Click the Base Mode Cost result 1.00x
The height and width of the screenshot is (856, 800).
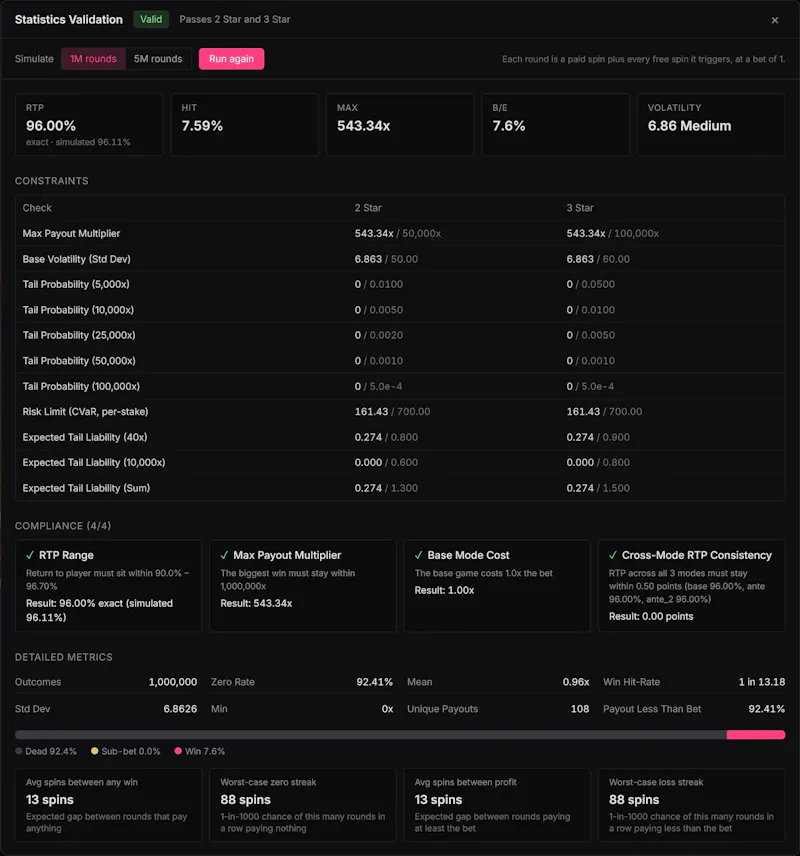(445, 591)
